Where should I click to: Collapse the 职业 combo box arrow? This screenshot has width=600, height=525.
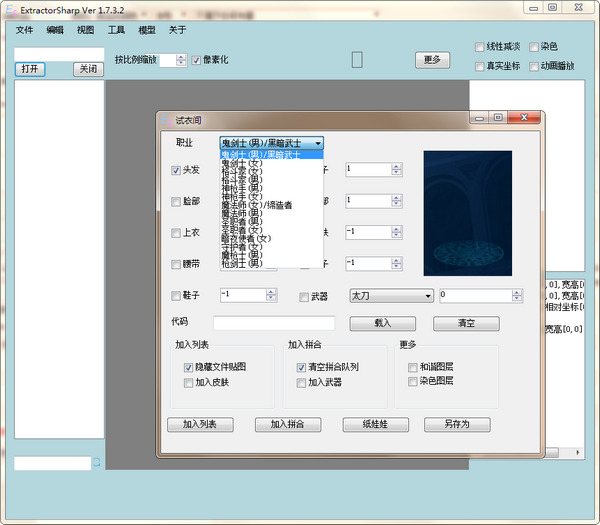click(x=318, y=143)
